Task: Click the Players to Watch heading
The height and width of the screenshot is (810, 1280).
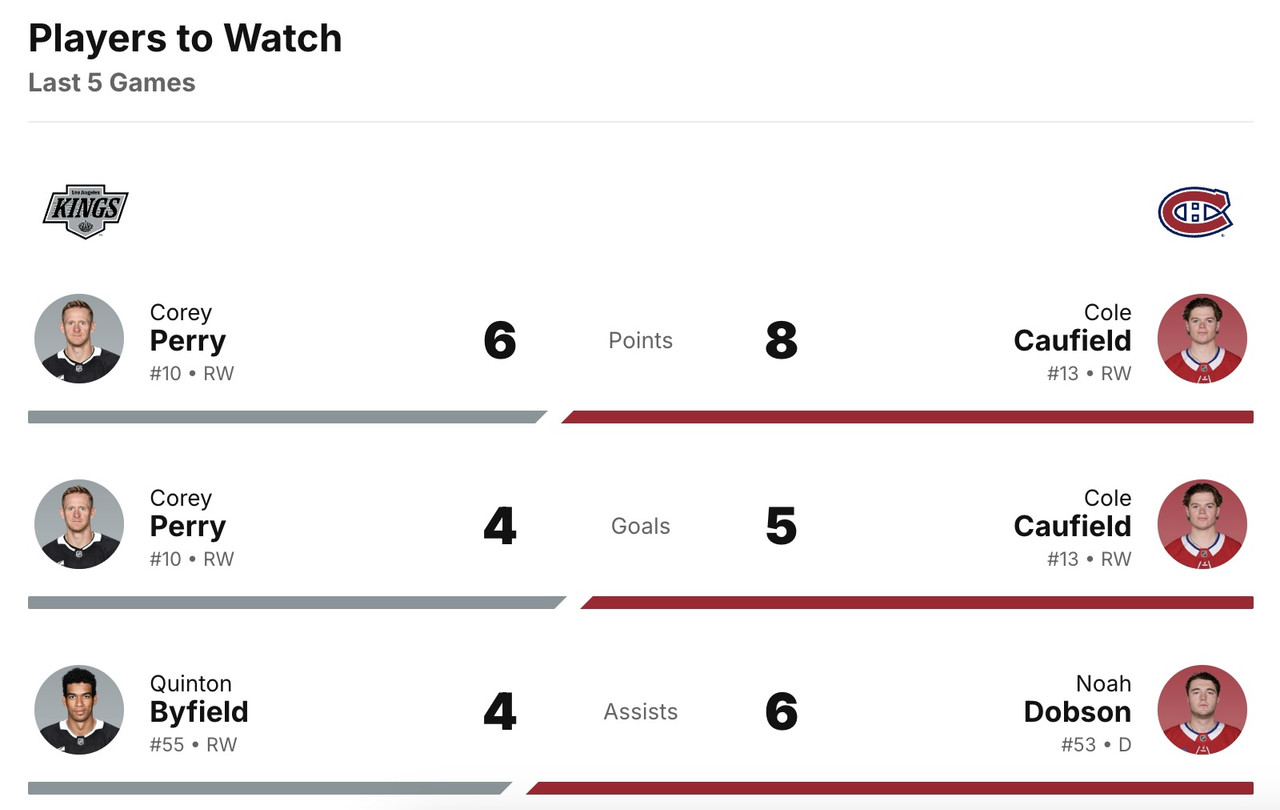Action: [185, 38]
